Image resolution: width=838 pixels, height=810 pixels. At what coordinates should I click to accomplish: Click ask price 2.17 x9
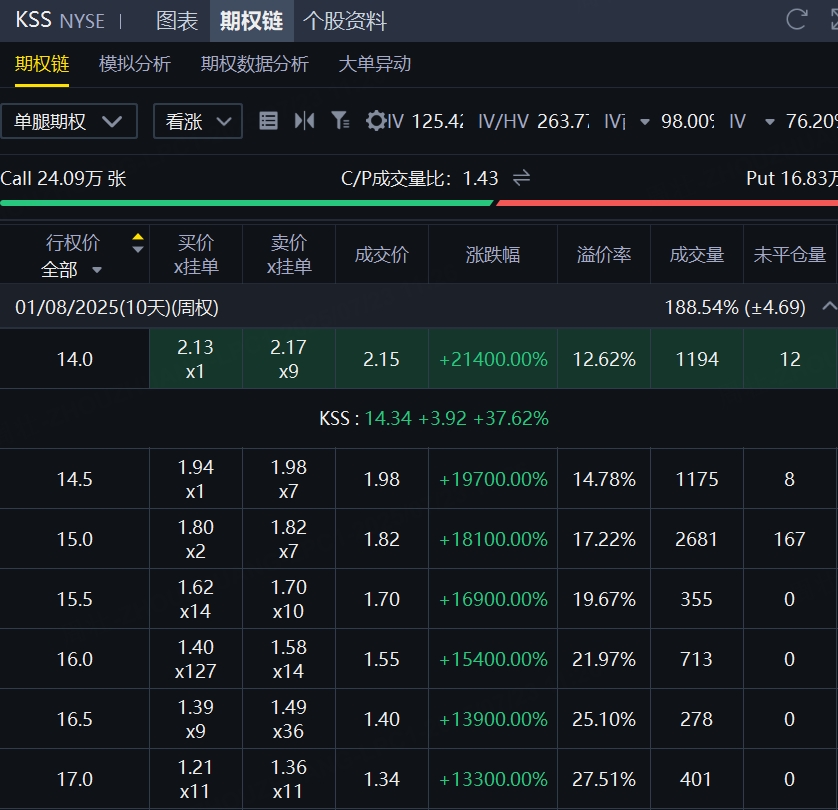click(x=289, y=359)
